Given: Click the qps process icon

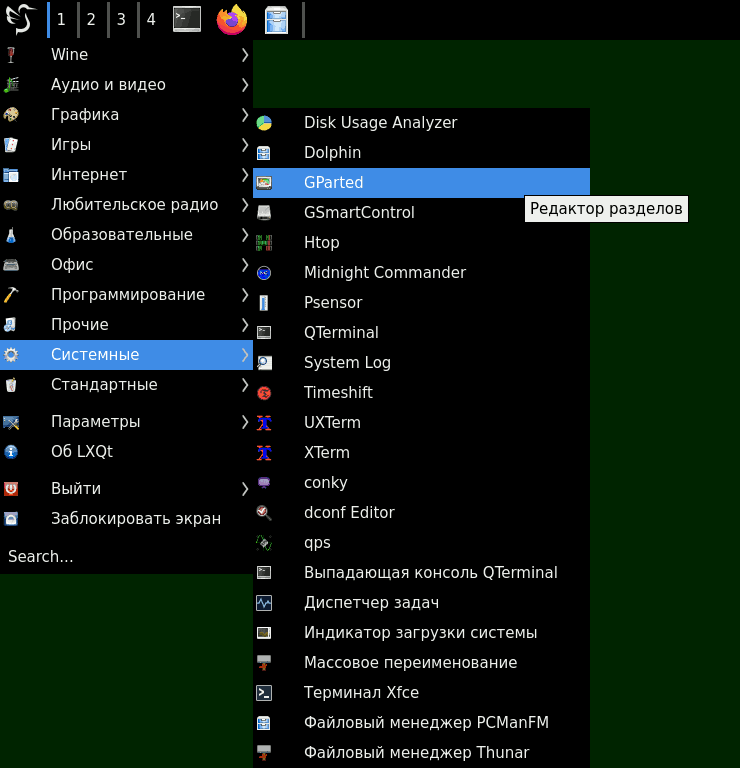Looking at the screenshot, I should pyautogui.click(x=264, y=543).
